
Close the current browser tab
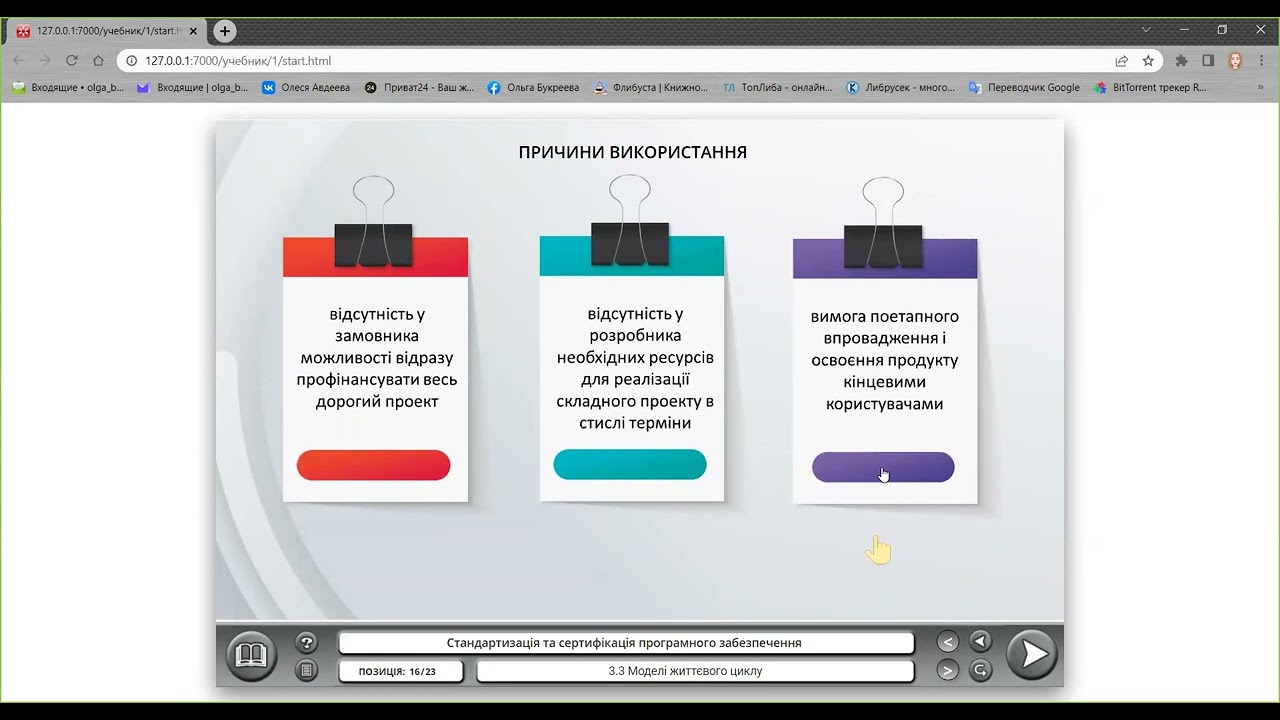click(x=193, y=31)
